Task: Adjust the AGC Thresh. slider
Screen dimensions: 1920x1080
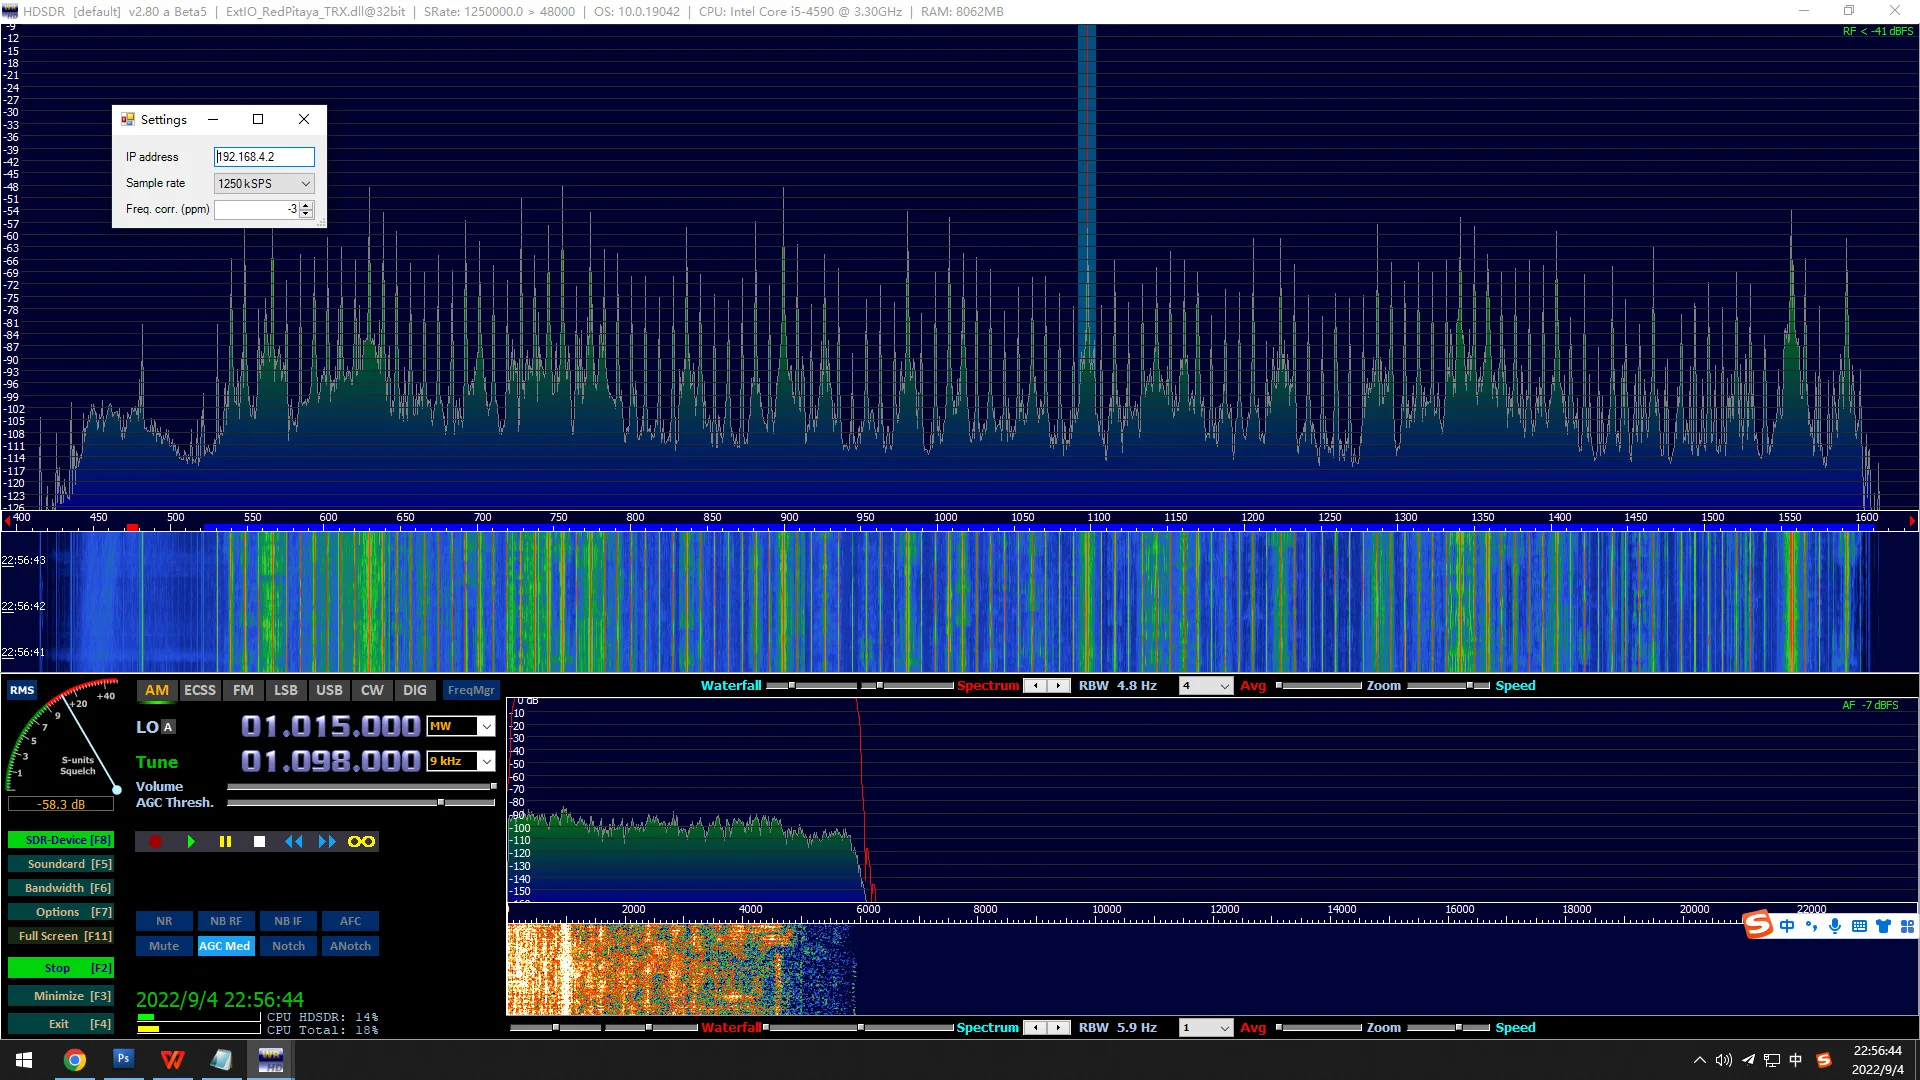Action: click(x=440, y=803)
